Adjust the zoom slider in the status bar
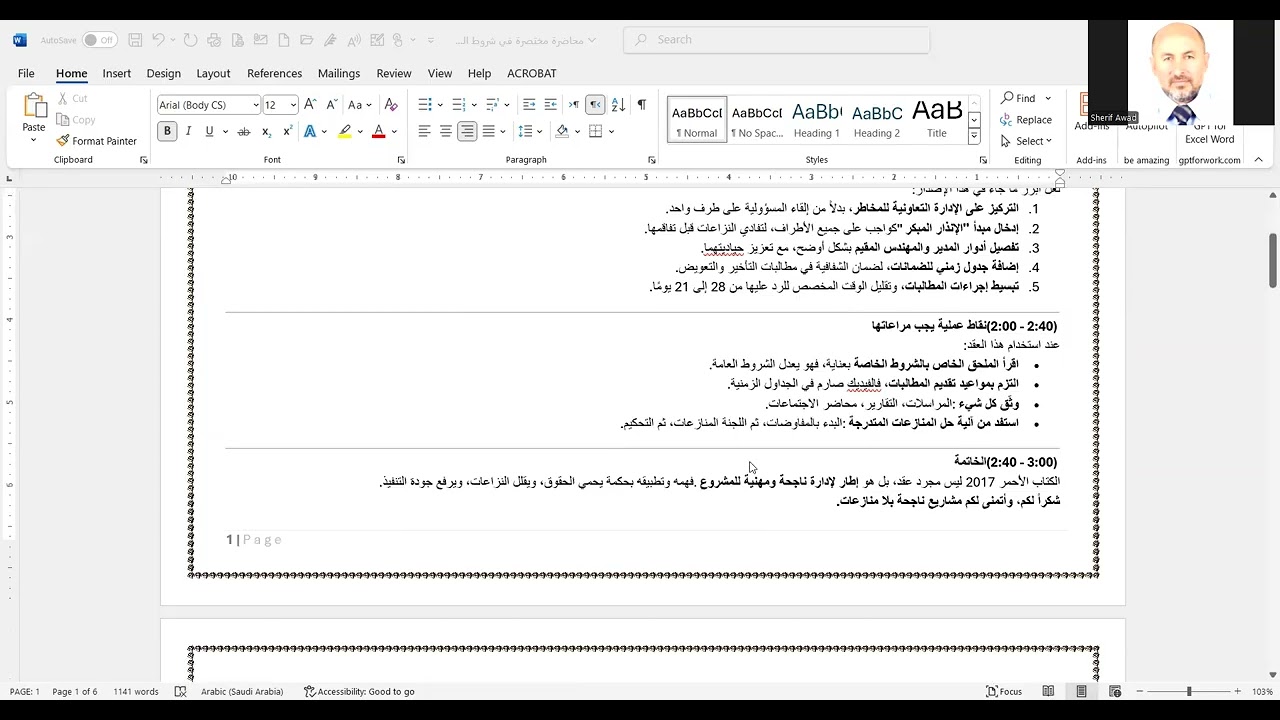The width and height of the screenshot is (1280, 720). (1189, 692)
